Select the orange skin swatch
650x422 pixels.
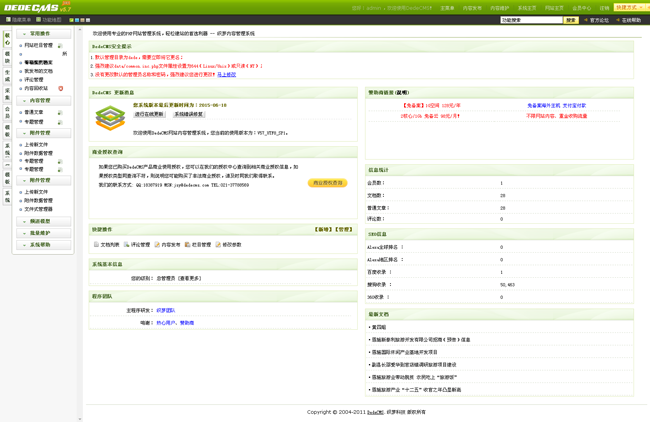[82, 20]
